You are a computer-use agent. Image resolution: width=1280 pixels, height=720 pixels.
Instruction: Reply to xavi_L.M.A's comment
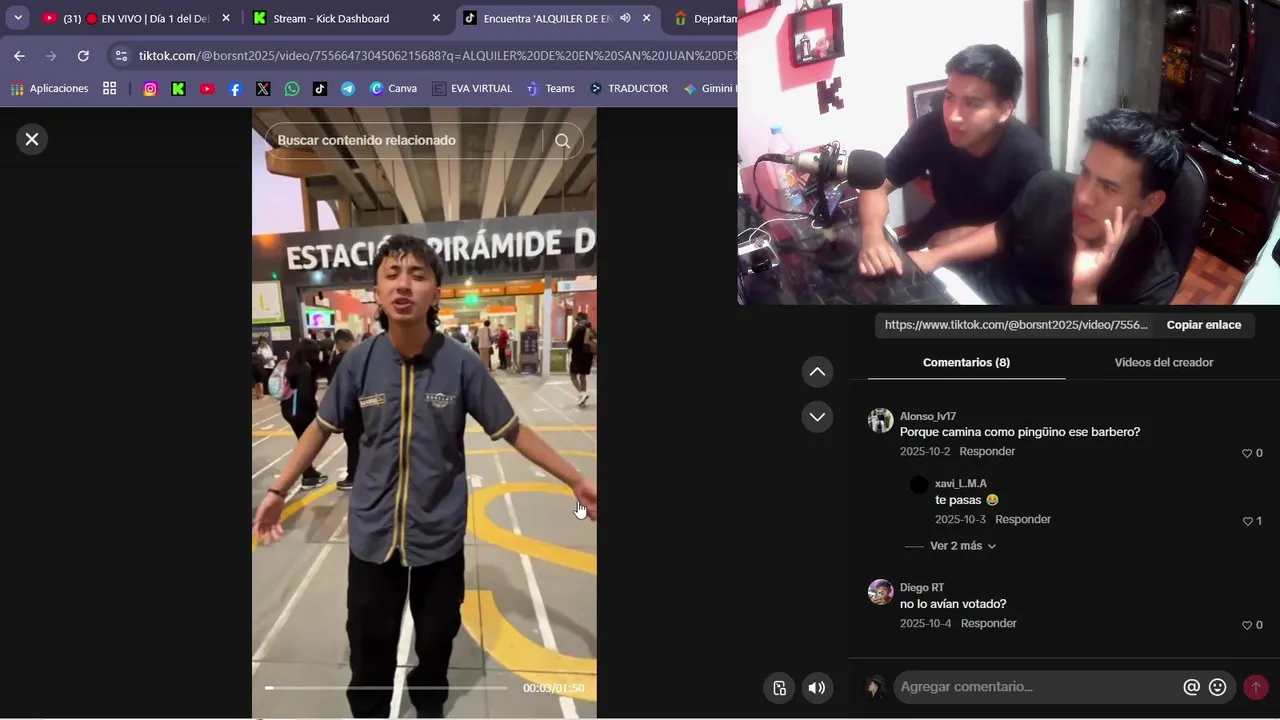(1023, 519)
